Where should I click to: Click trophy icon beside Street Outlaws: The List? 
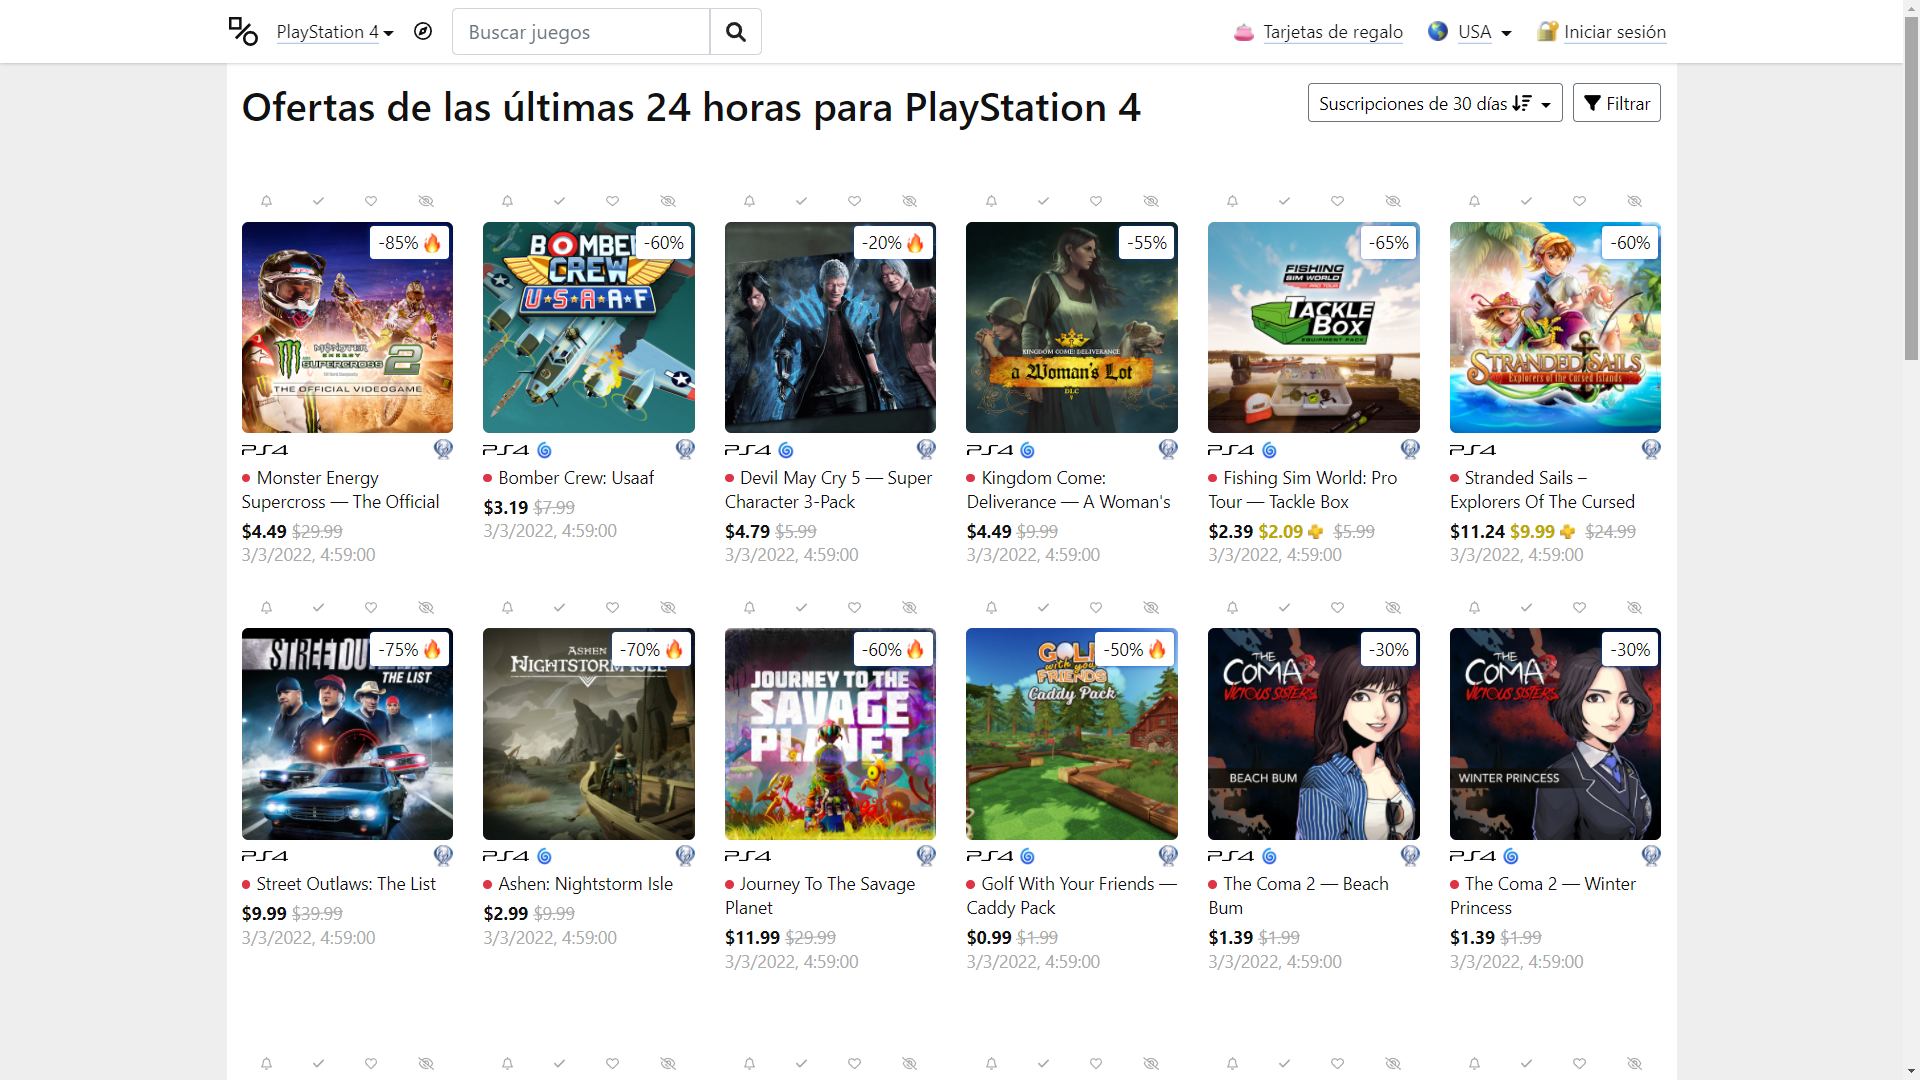[x=443, y=855]
